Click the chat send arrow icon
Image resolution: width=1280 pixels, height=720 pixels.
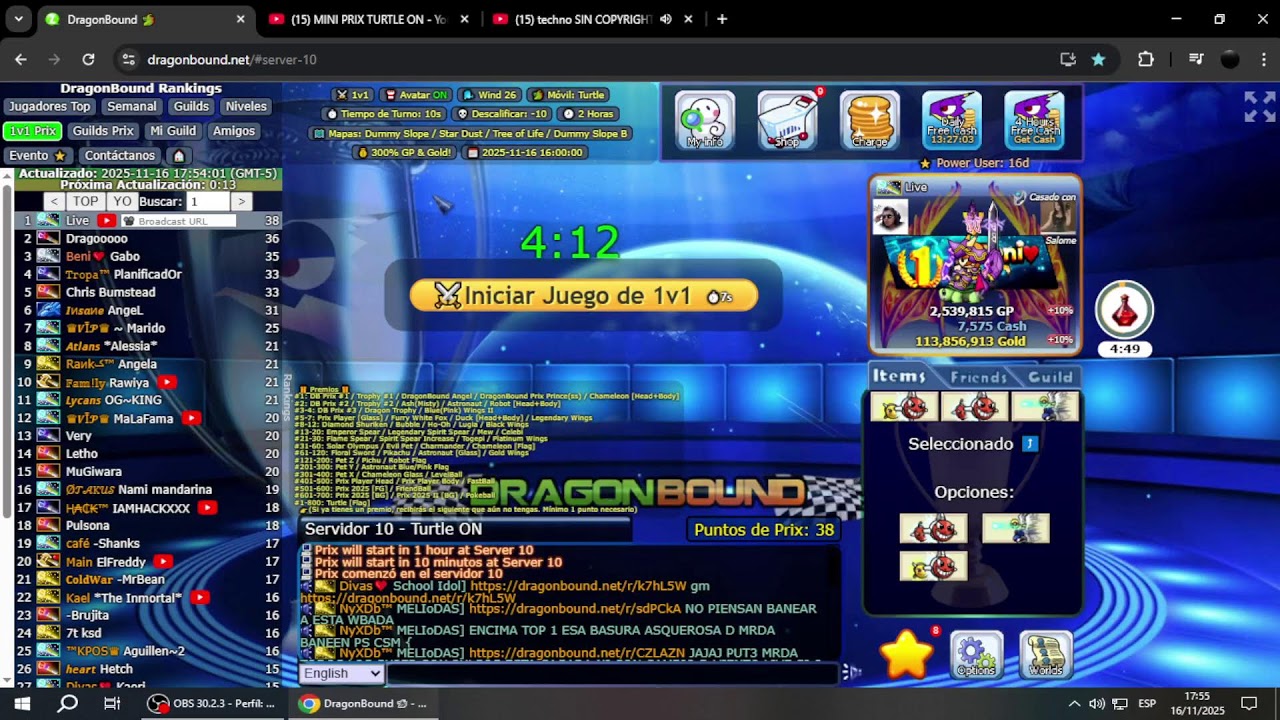click(x=851, y=673)
